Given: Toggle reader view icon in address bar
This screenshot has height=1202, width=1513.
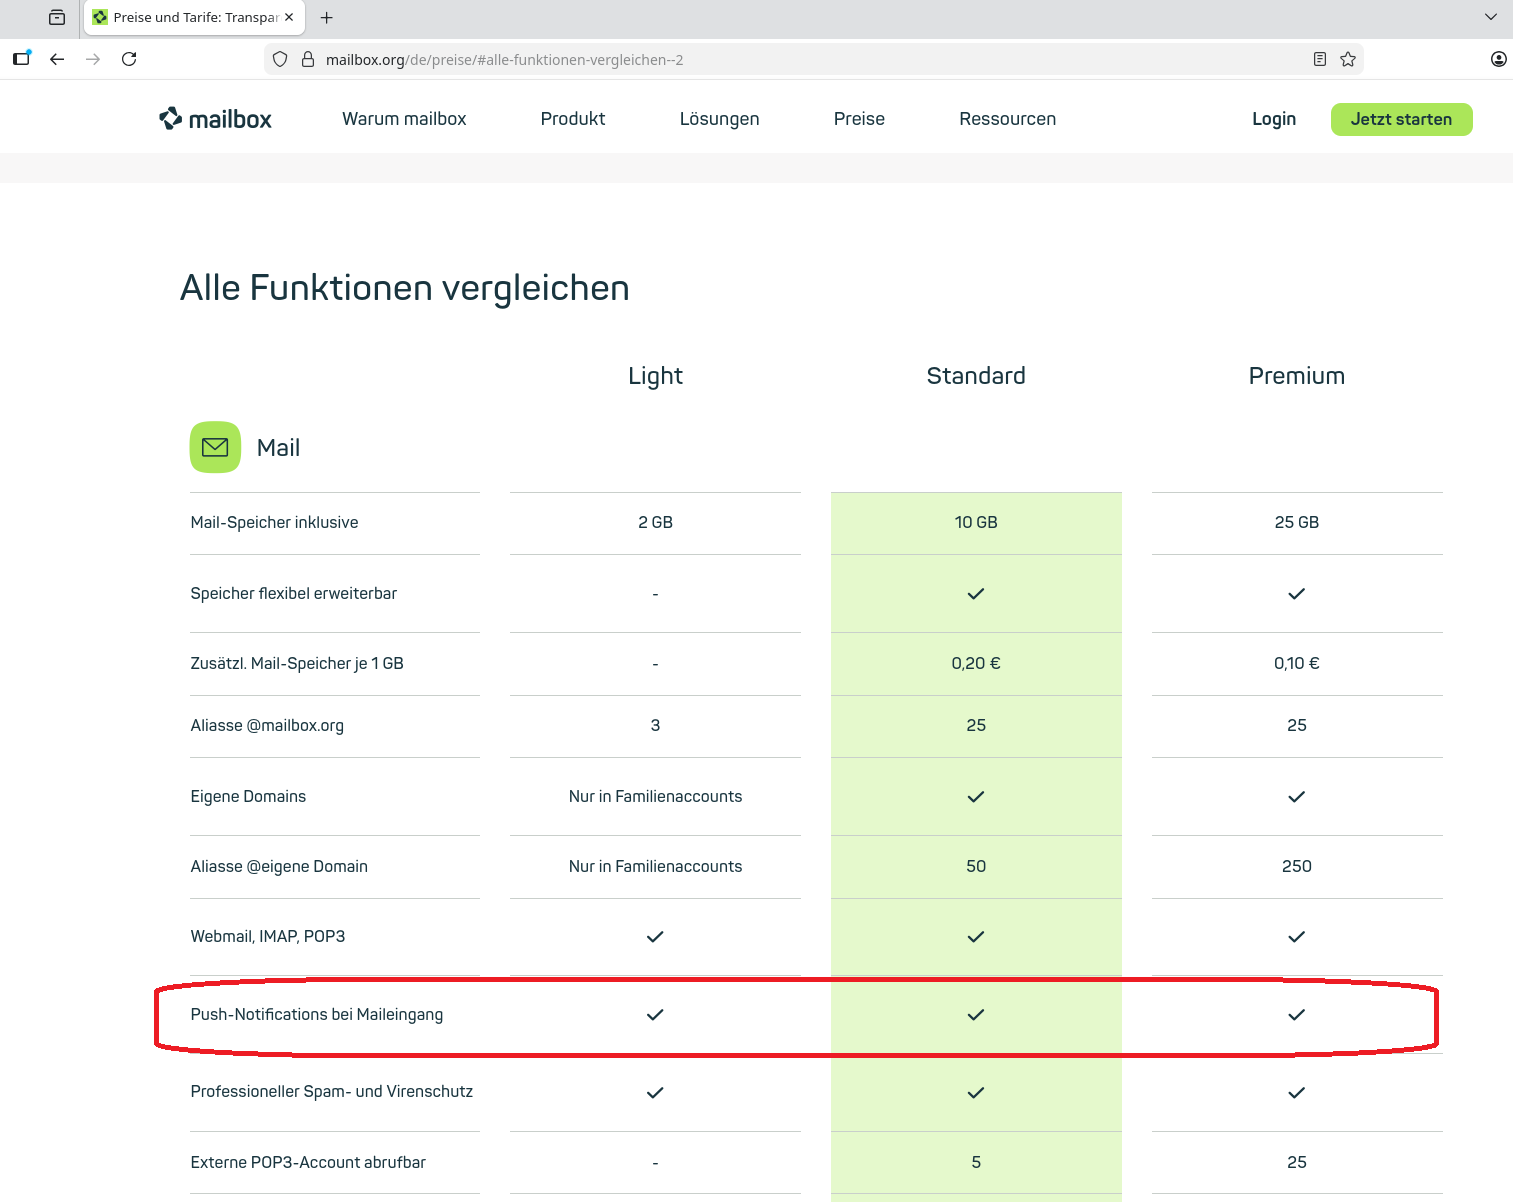Looking at the screenshot, I should (1320, 59).
